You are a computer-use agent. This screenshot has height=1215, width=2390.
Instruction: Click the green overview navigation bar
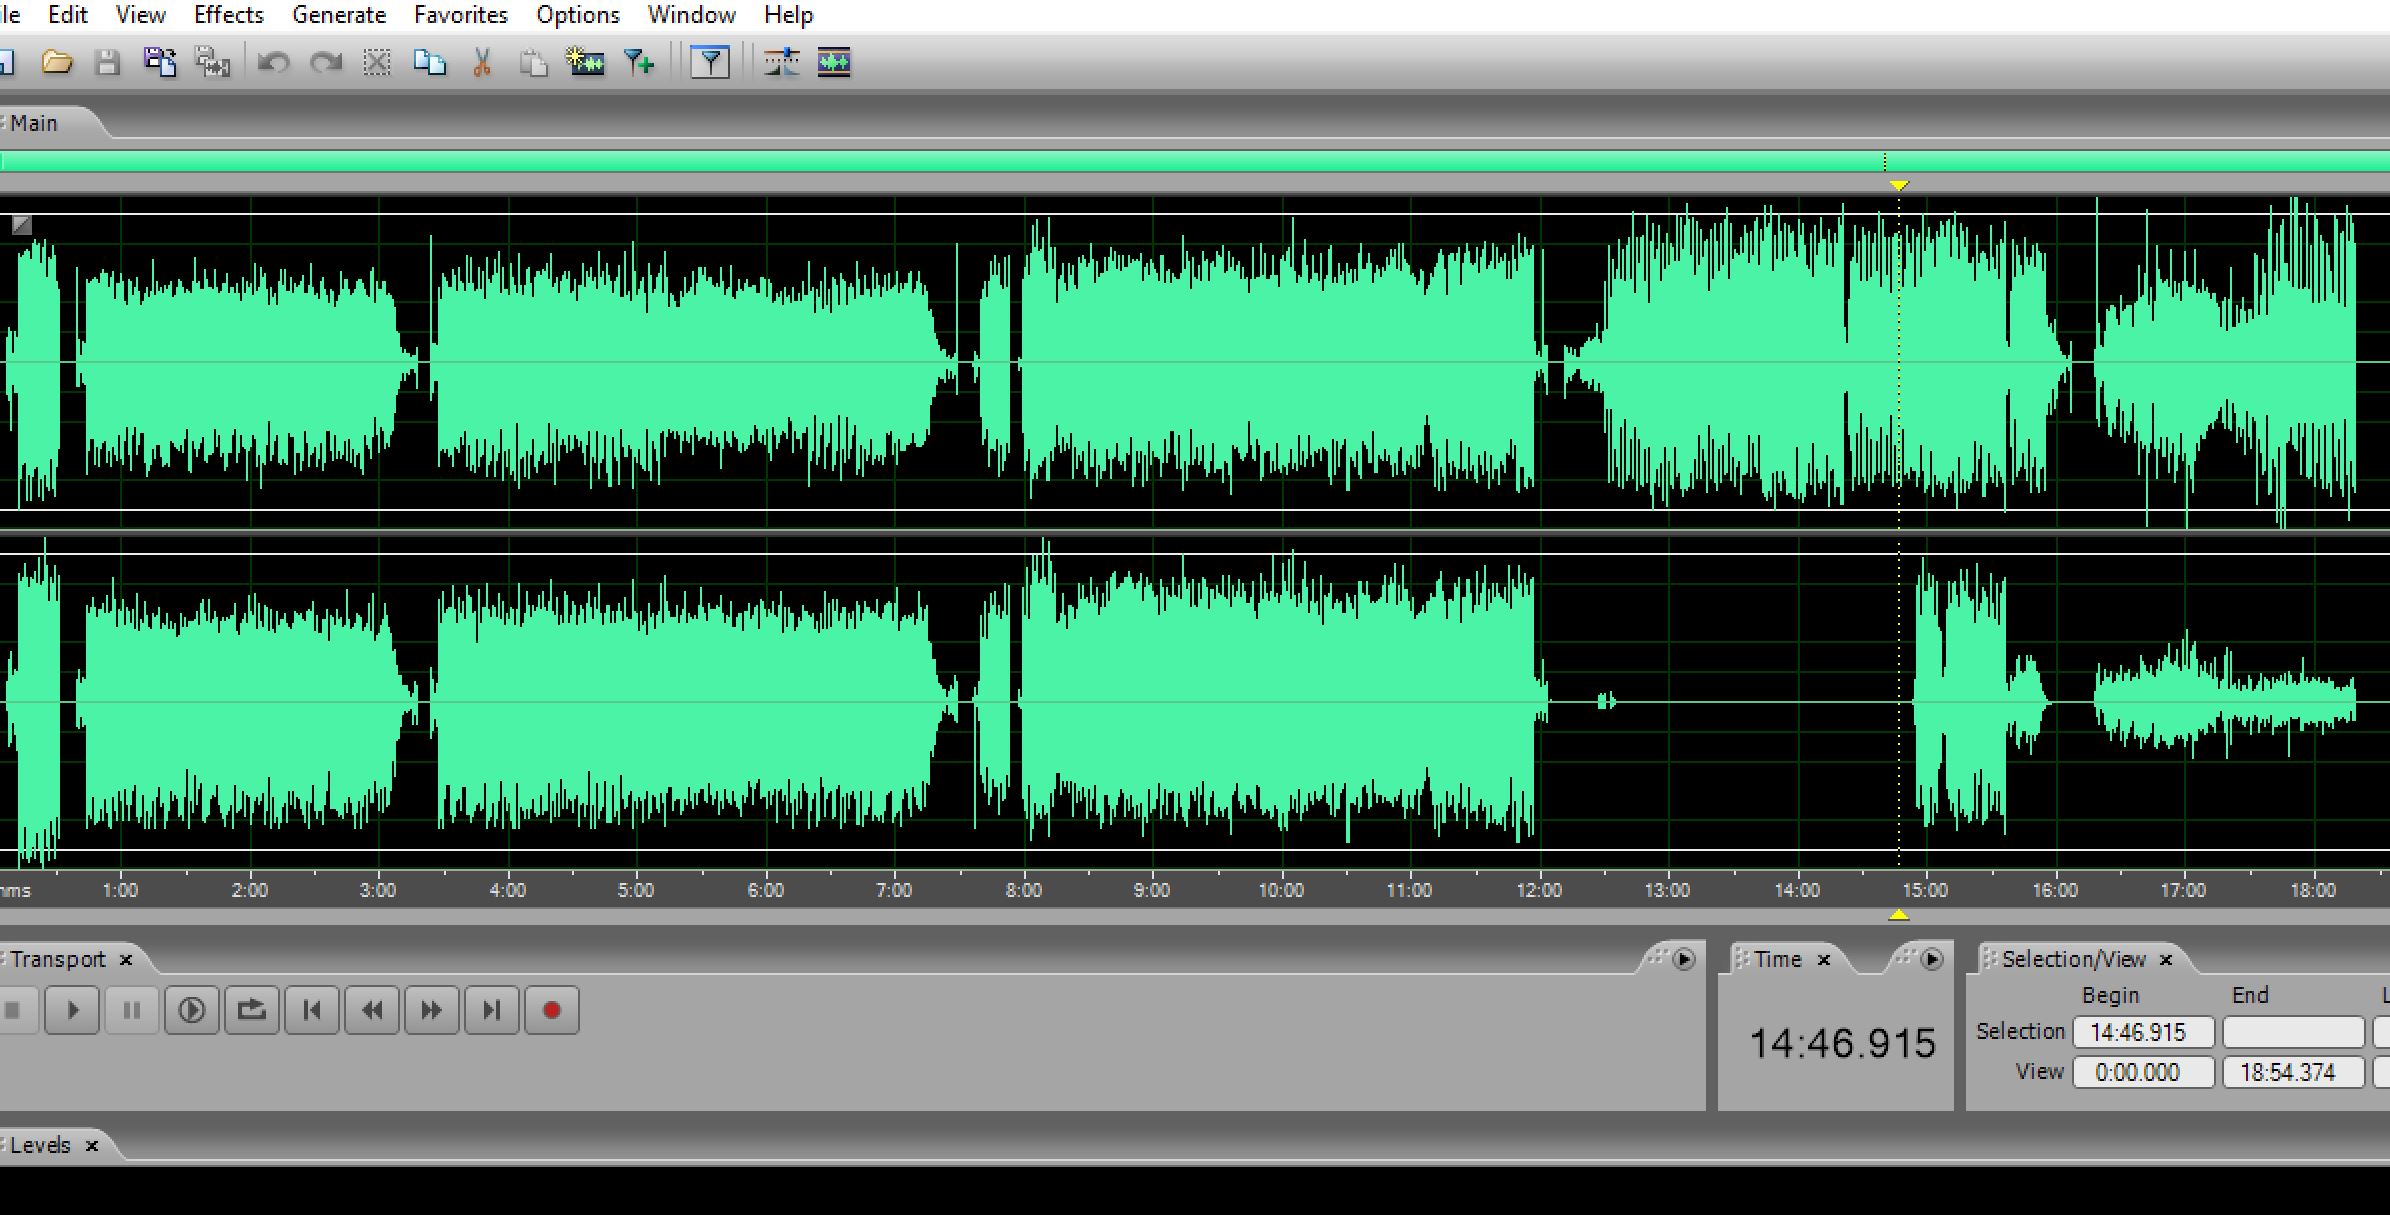(x=1000, y=162)
